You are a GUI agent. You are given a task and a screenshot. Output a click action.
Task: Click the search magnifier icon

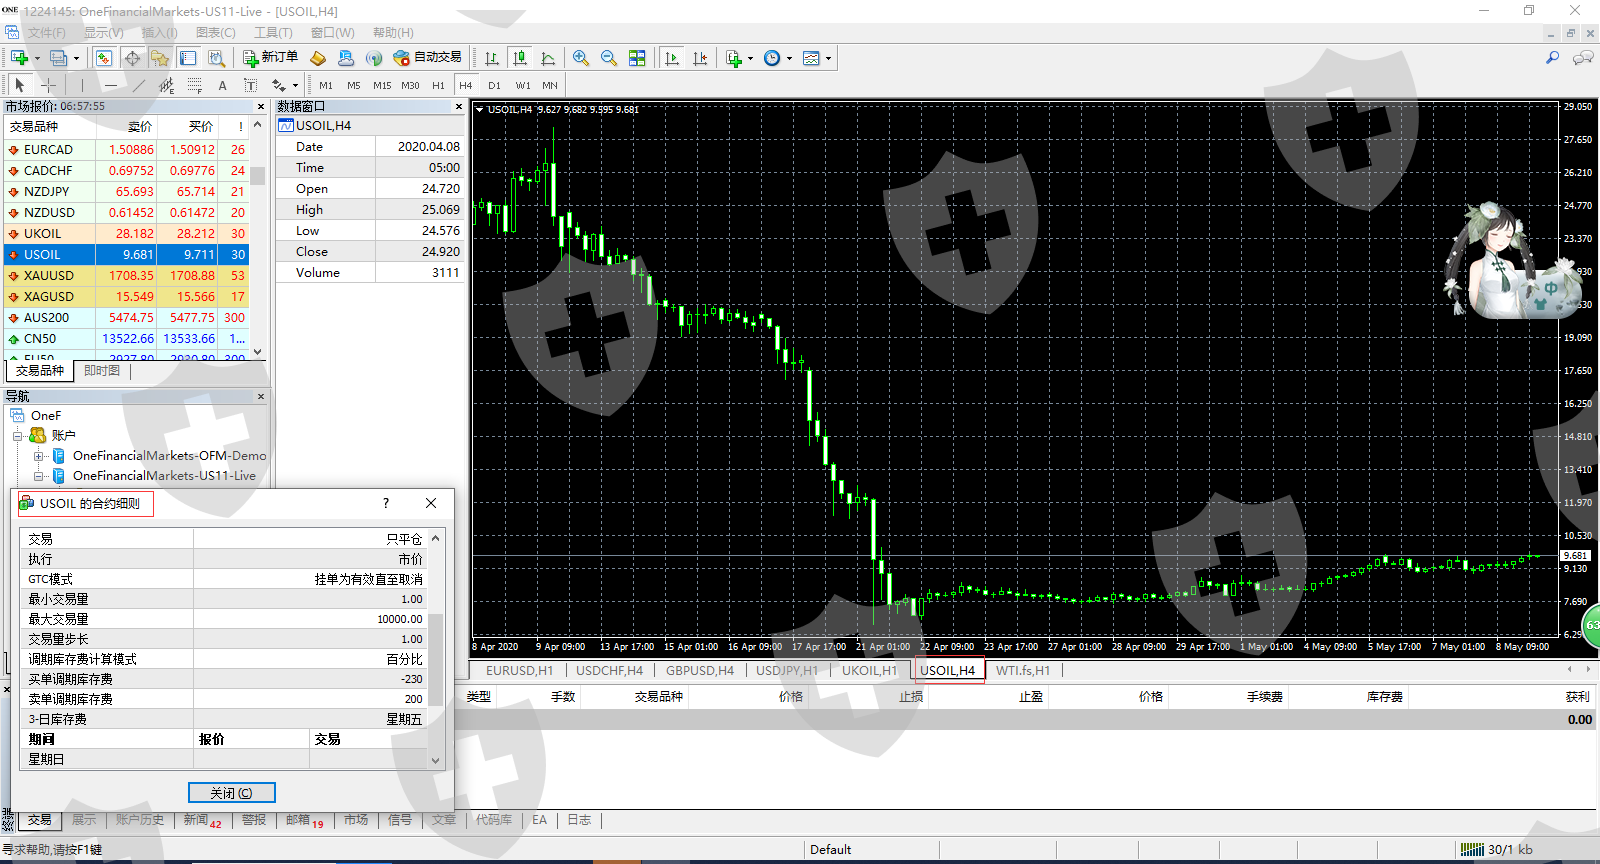[x=1552, y=58]
